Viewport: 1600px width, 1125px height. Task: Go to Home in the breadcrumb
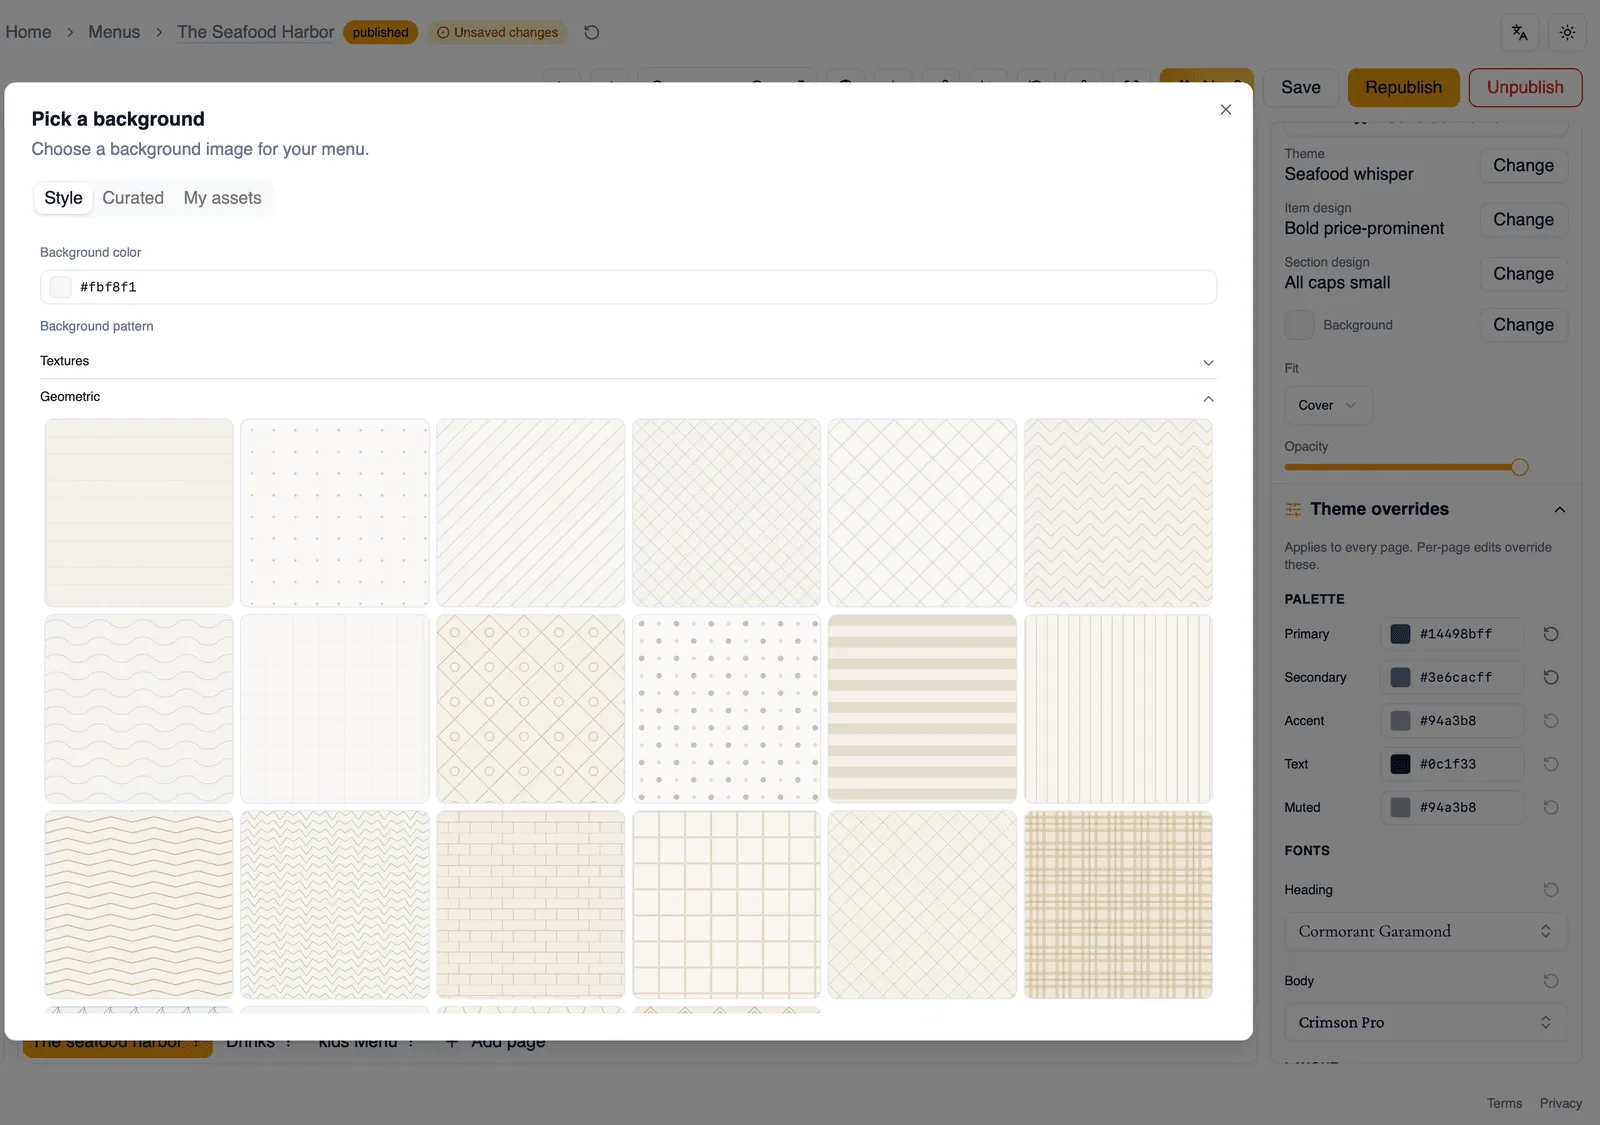(28, 32)
